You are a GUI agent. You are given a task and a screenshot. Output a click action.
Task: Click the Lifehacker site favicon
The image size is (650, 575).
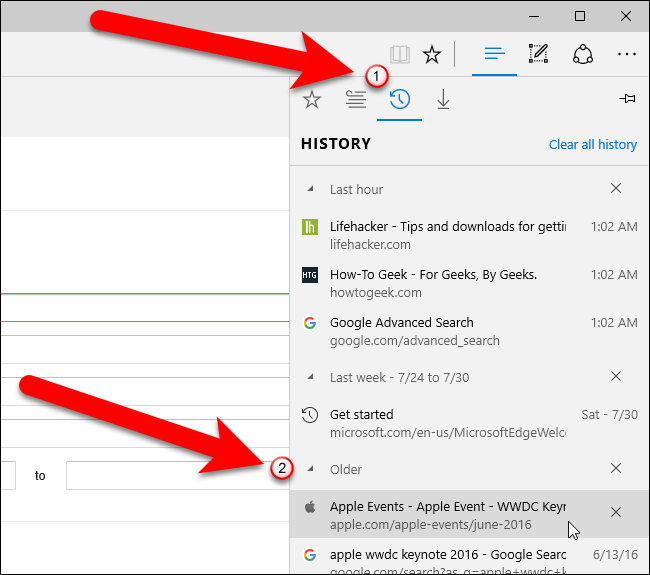tap(310, 227)
